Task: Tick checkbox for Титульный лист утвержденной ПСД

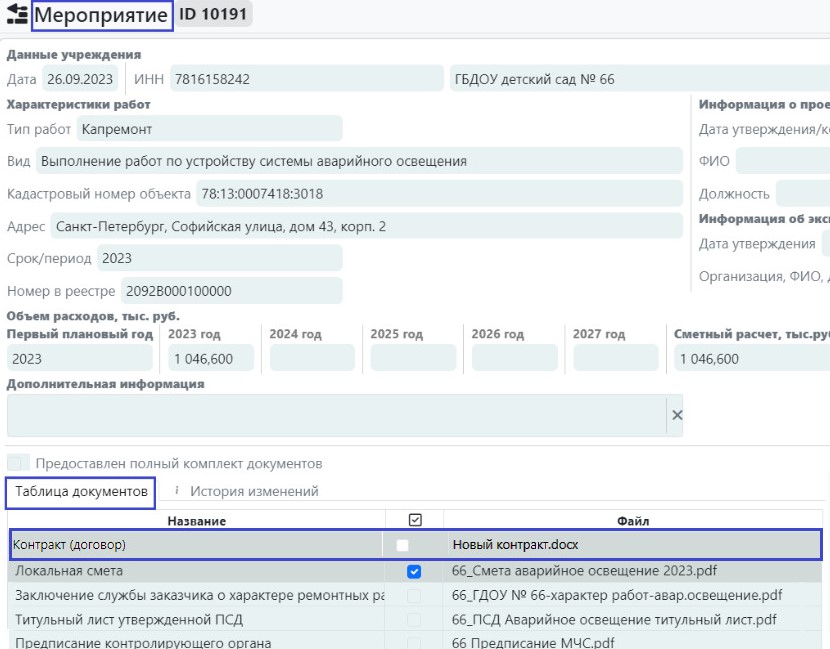Action: tap(414, 619)
